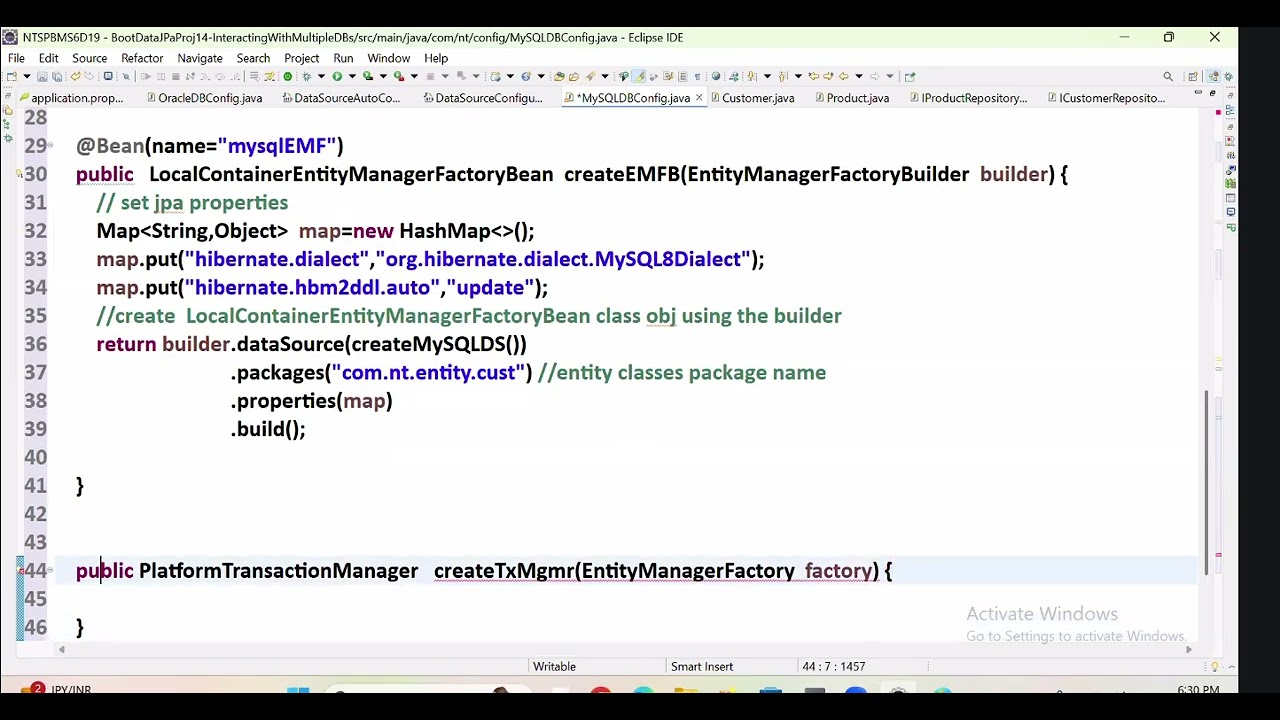
Task: Click the Open Perspective icon
Action: pos(1192,76)
